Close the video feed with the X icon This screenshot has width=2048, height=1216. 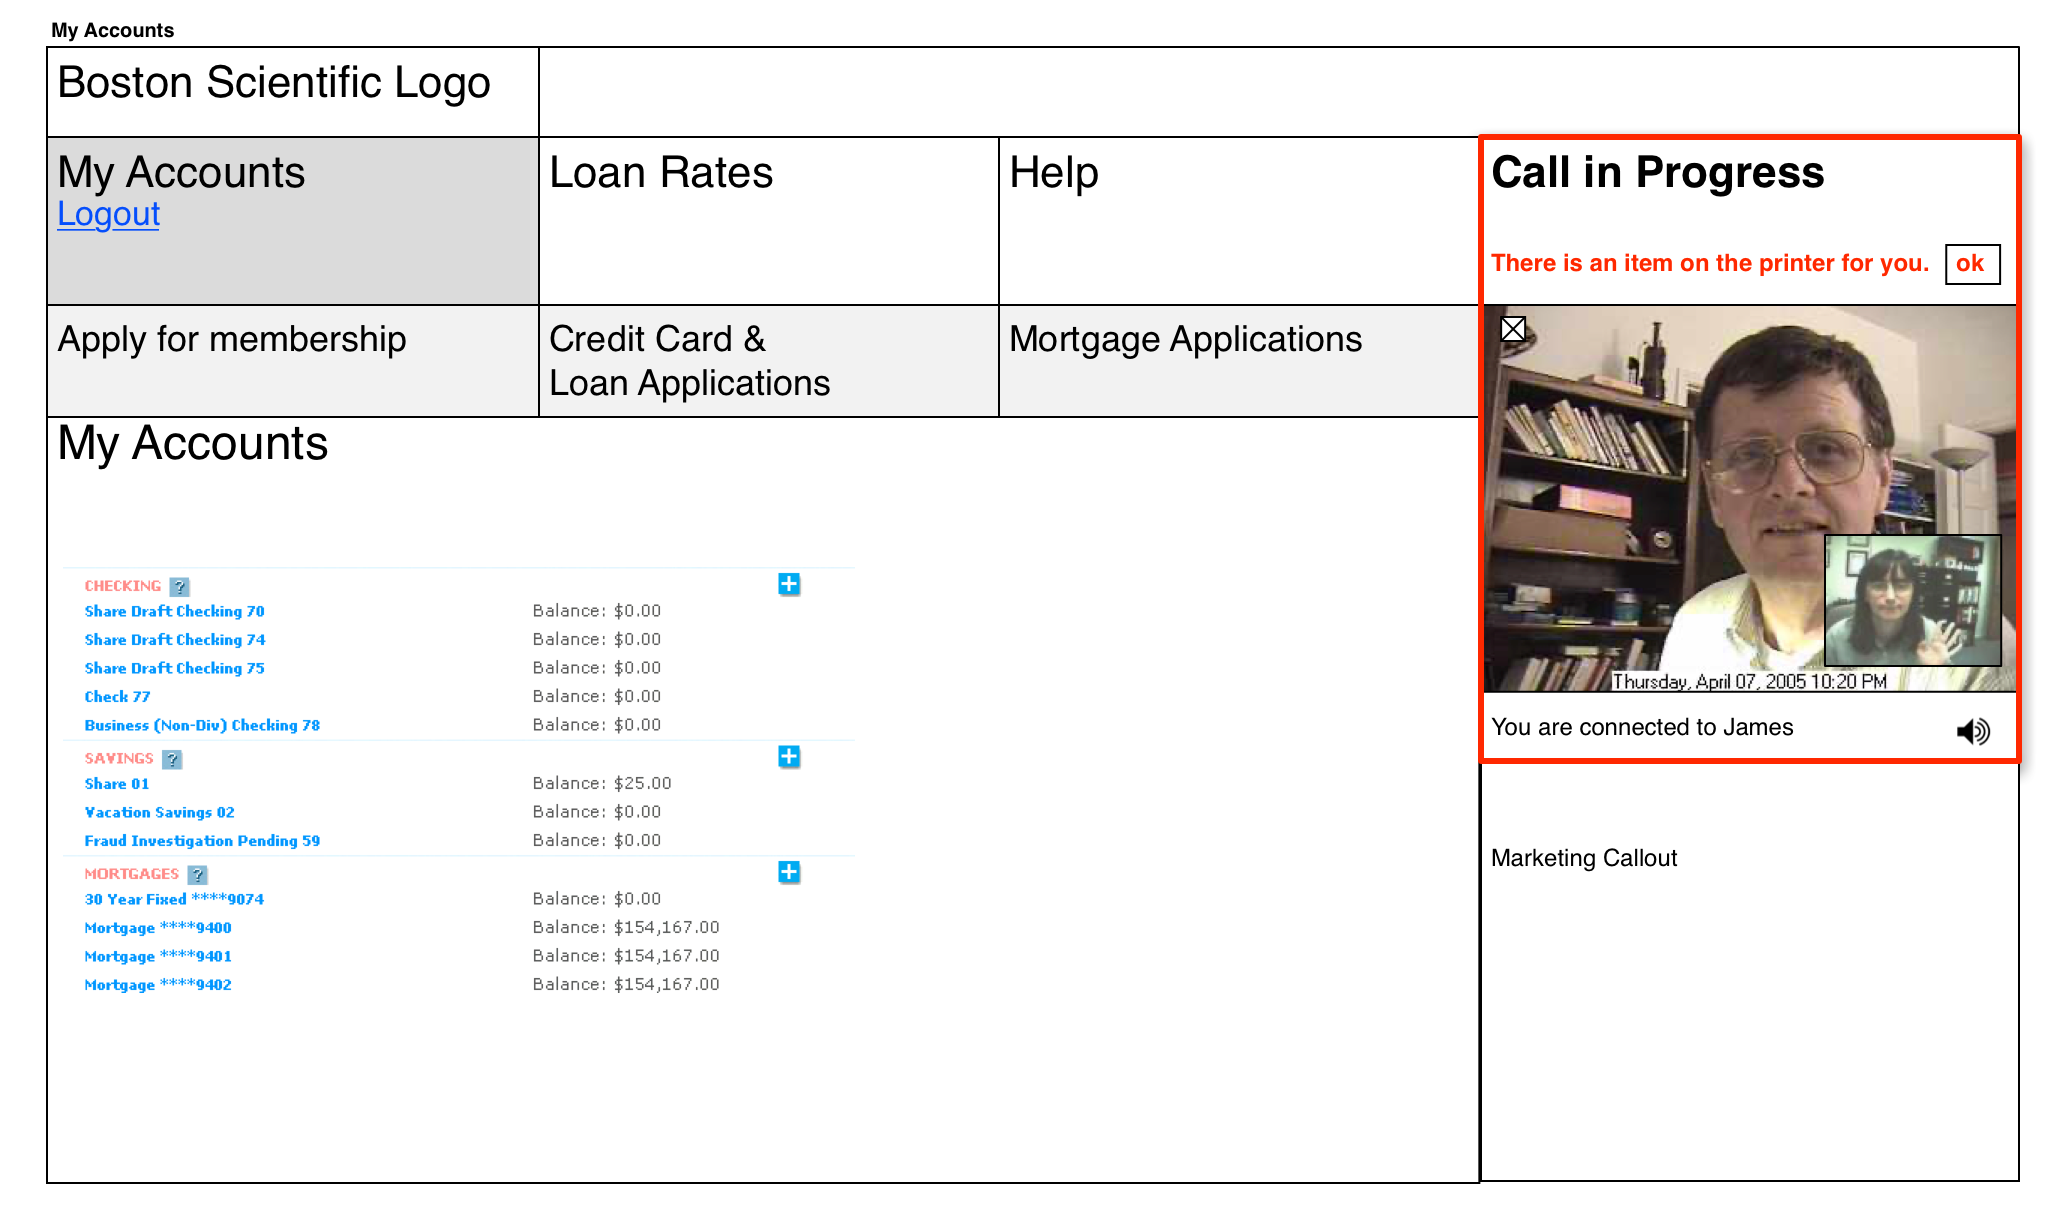point(1512,329)
